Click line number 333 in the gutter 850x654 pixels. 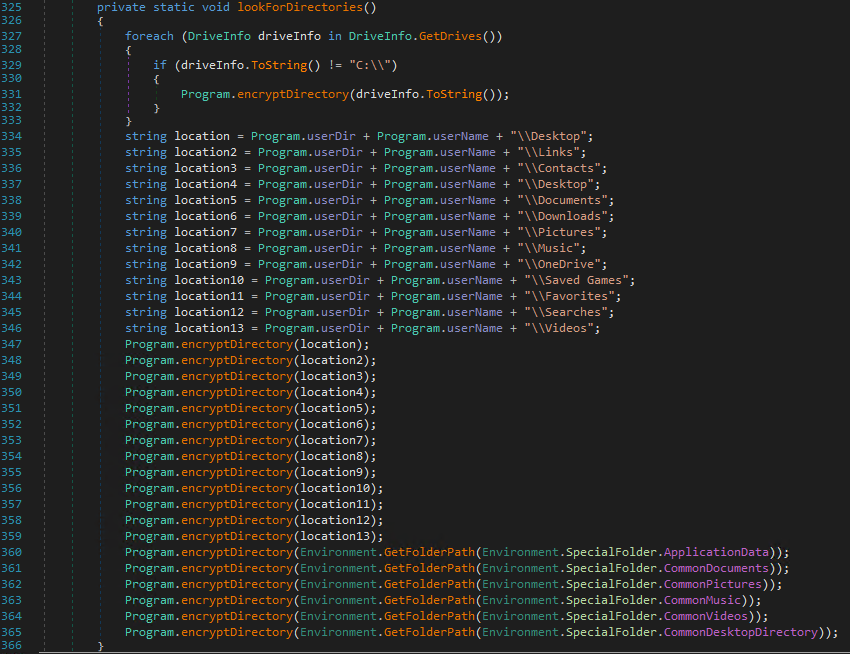(11, 120)
